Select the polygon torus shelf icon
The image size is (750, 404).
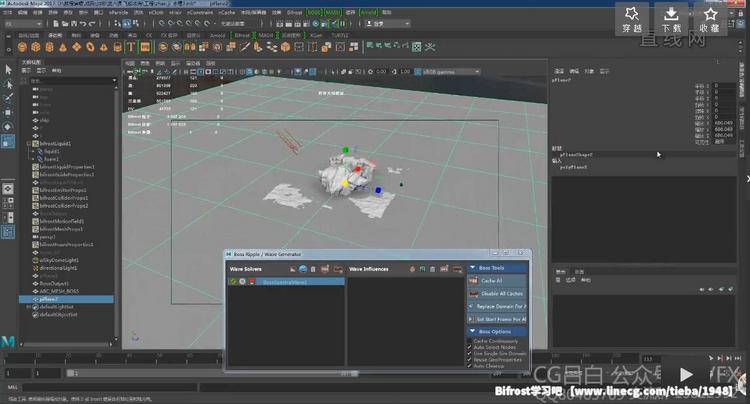pyautogui.click(x=90, y=47)
